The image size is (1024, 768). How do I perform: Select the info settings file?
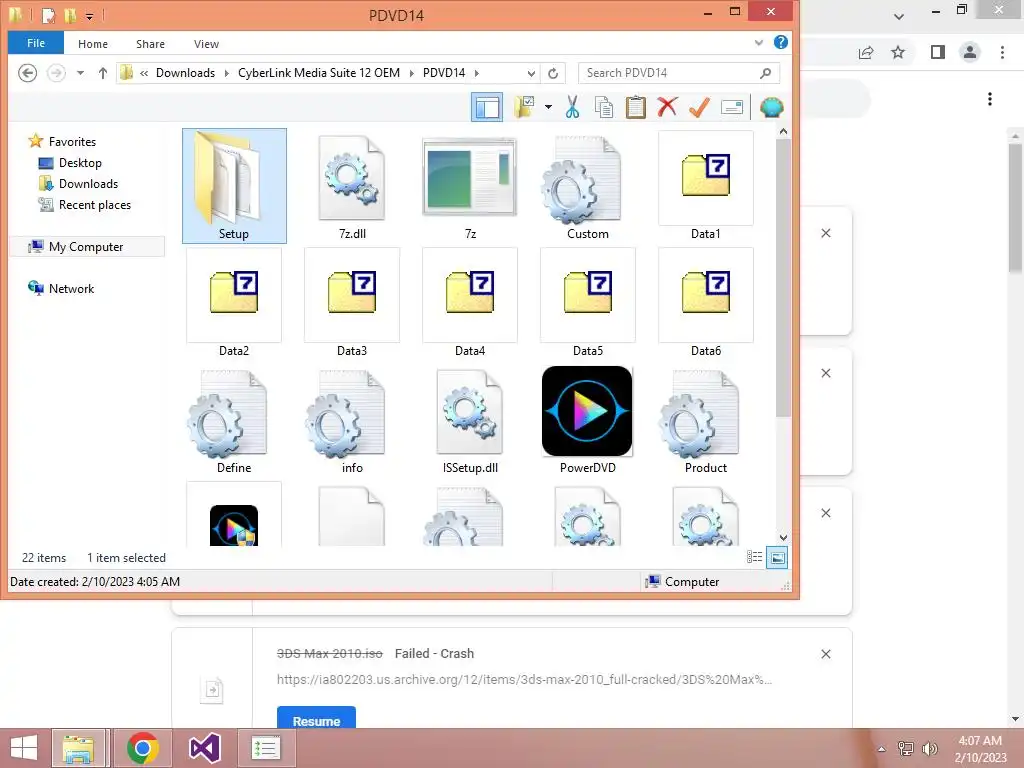tap(352, 421)
